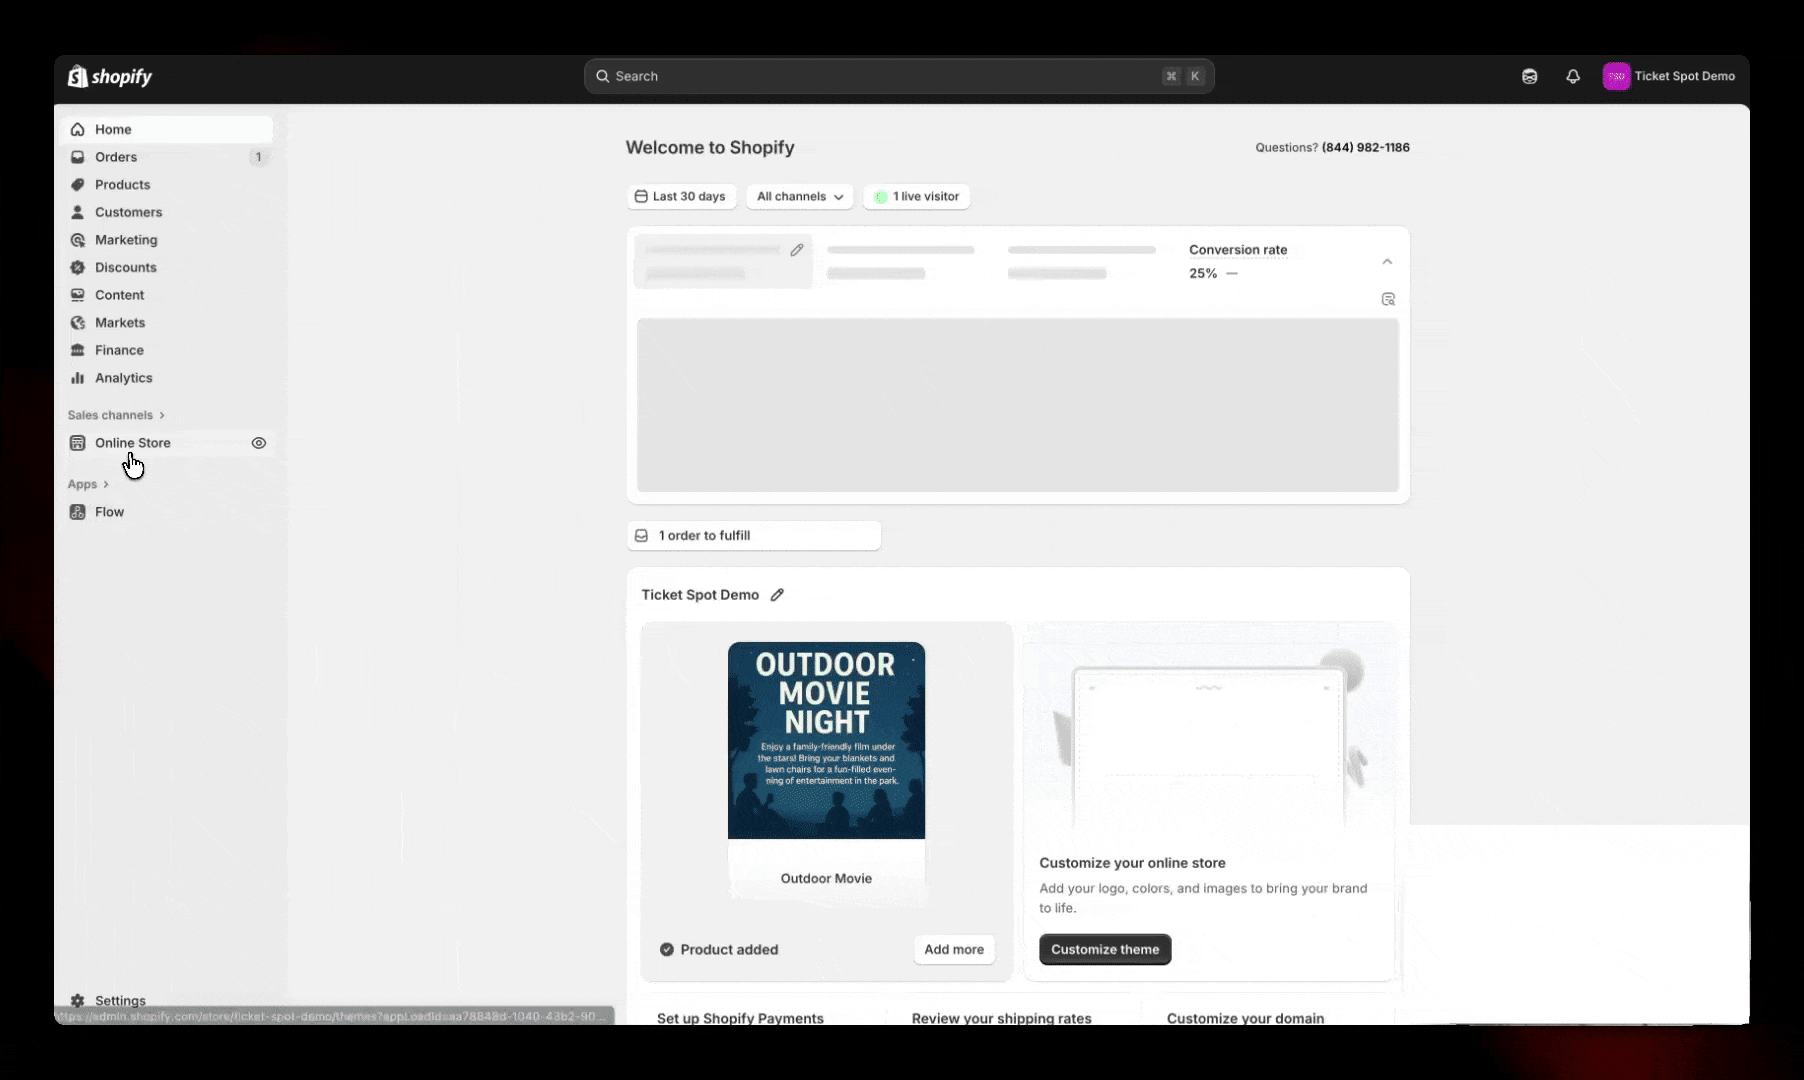Select Home in the sidebar
Screen dimensions: 1804x1080
point(113,129)
